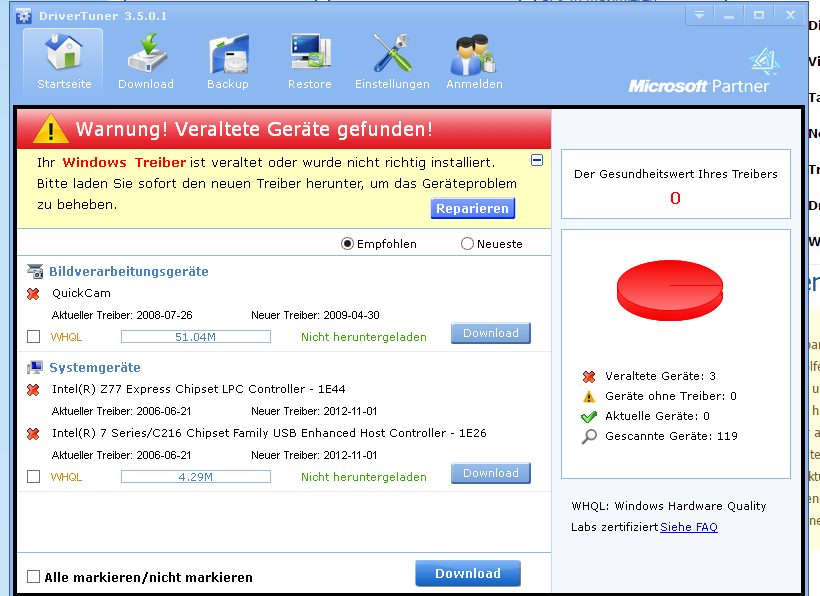Click red X next to Z77 LPC Controller

[33, 389]
